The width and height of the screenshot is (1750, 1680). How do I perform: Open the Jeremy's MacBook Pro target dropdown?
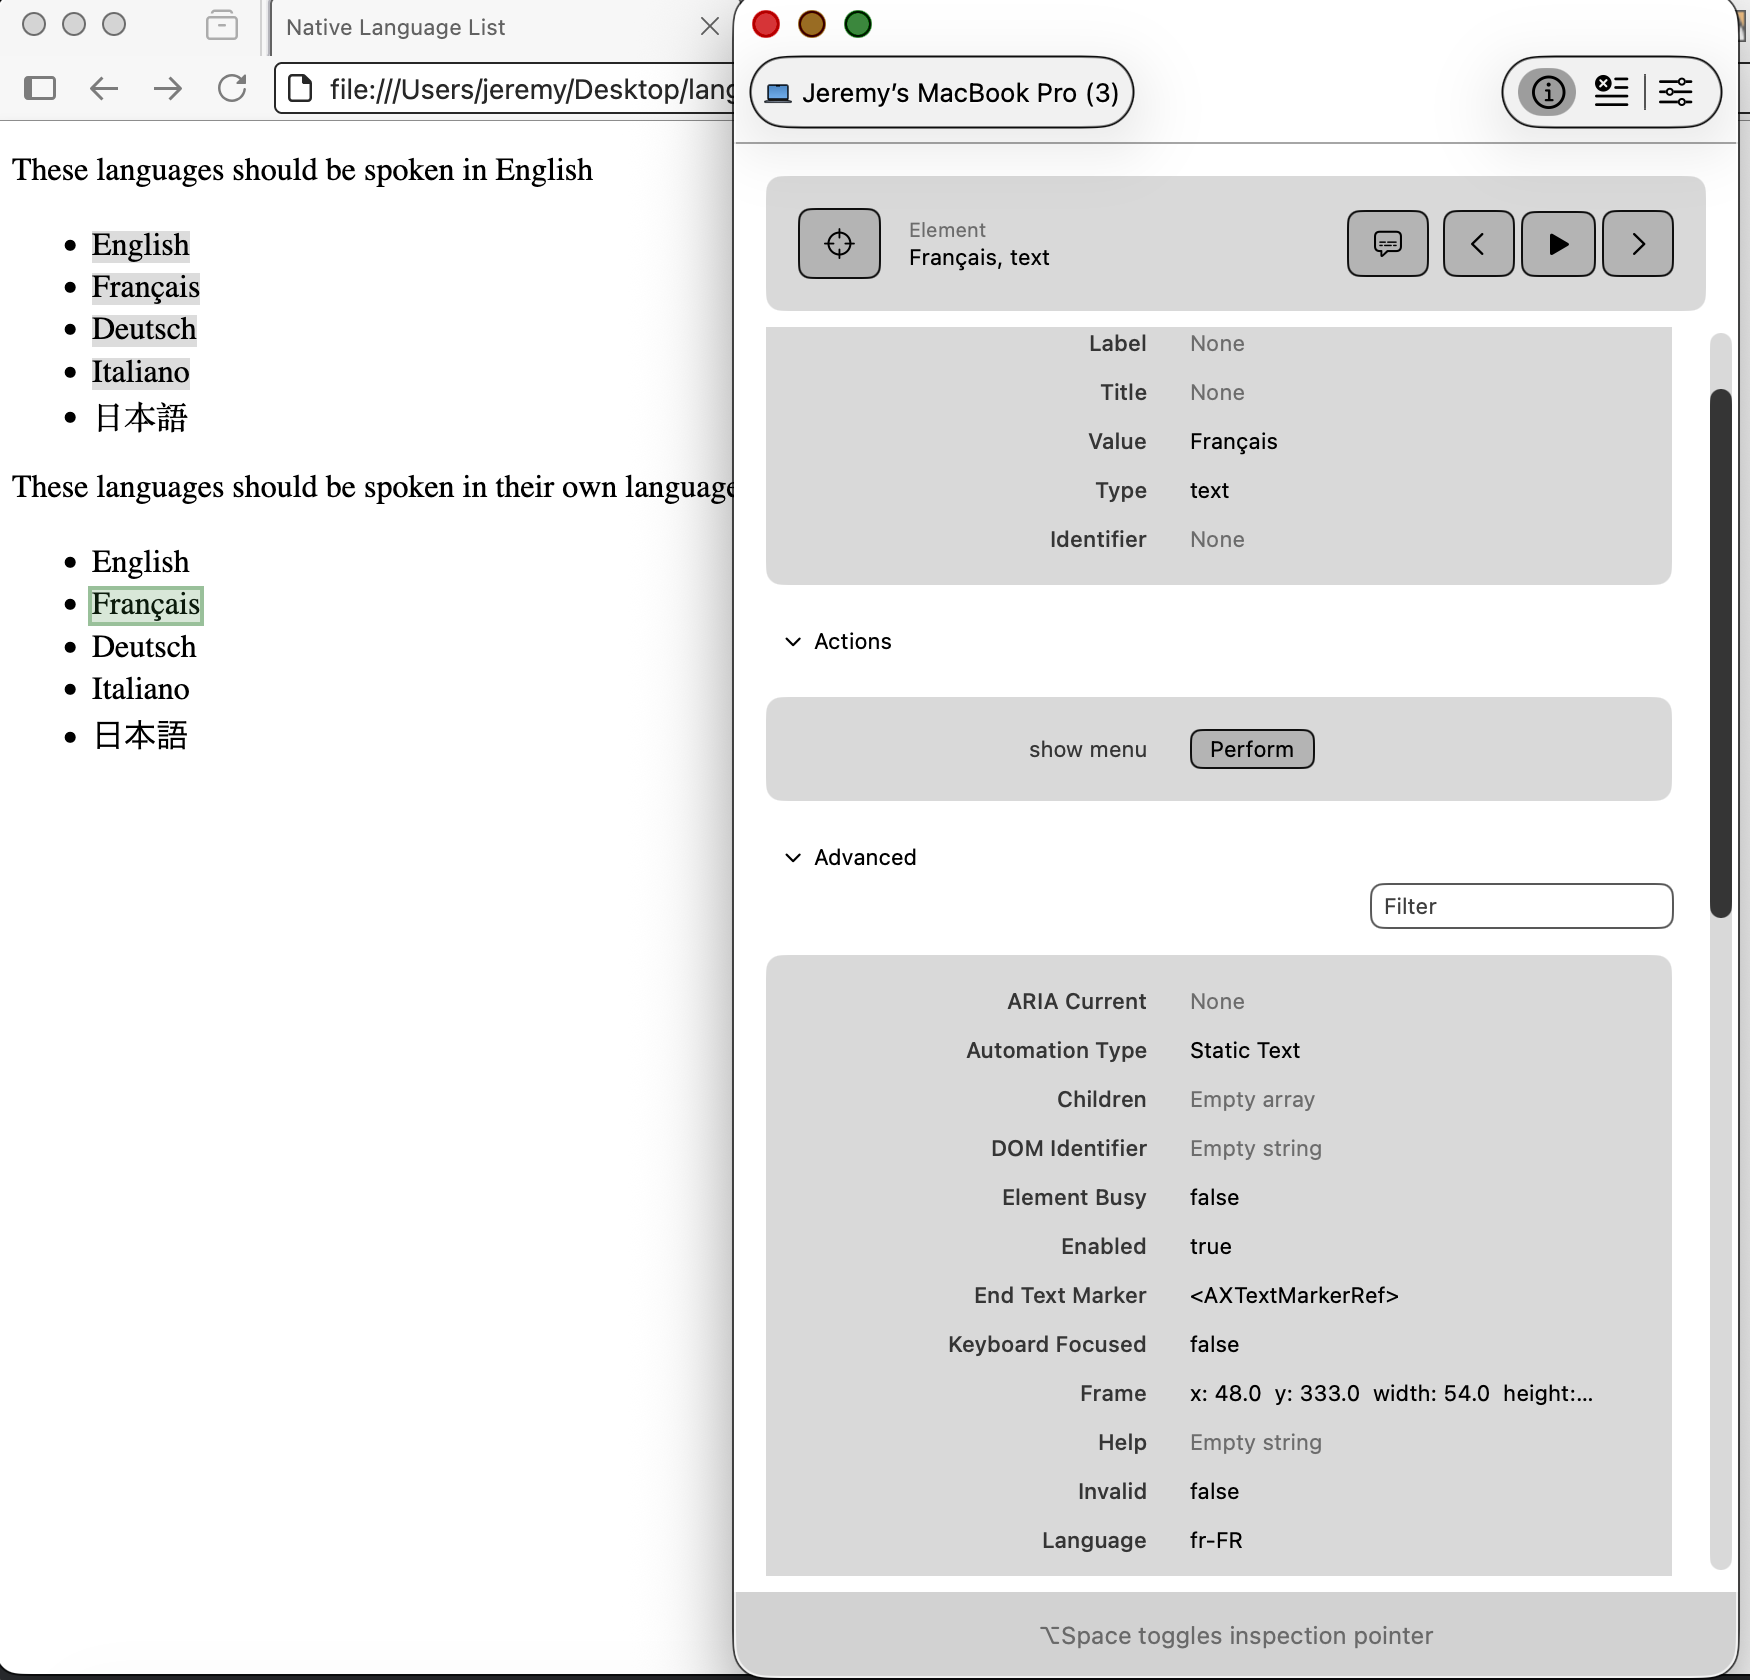tap(941, 93)
